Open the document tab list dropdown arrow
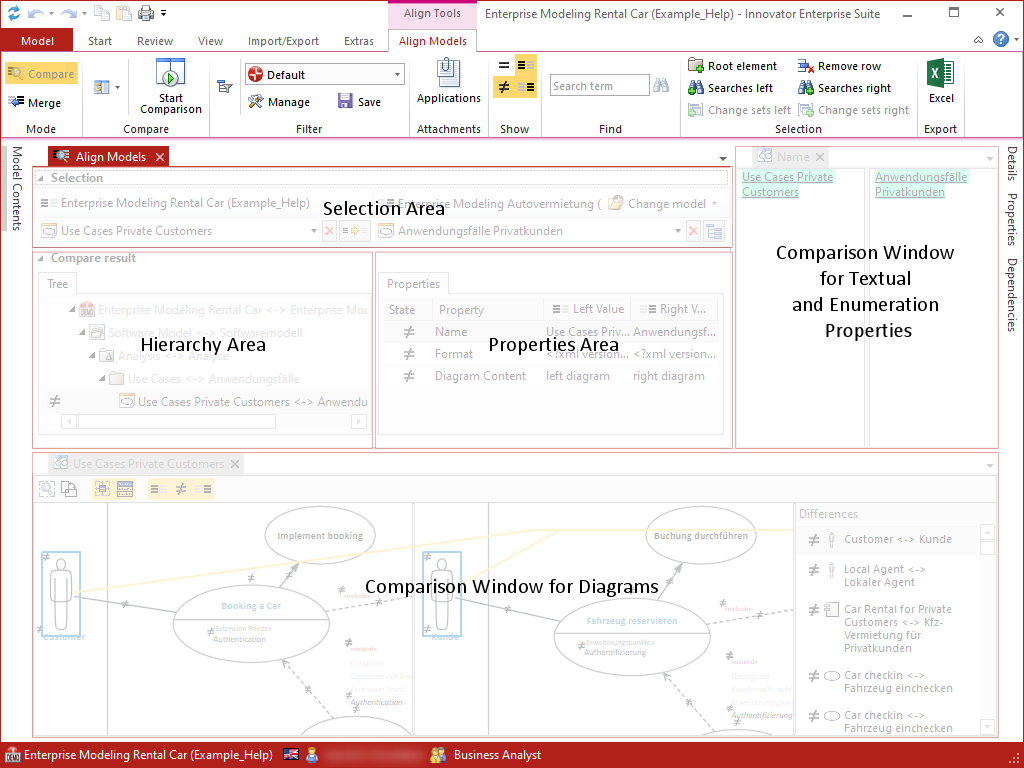 point(723,159)
